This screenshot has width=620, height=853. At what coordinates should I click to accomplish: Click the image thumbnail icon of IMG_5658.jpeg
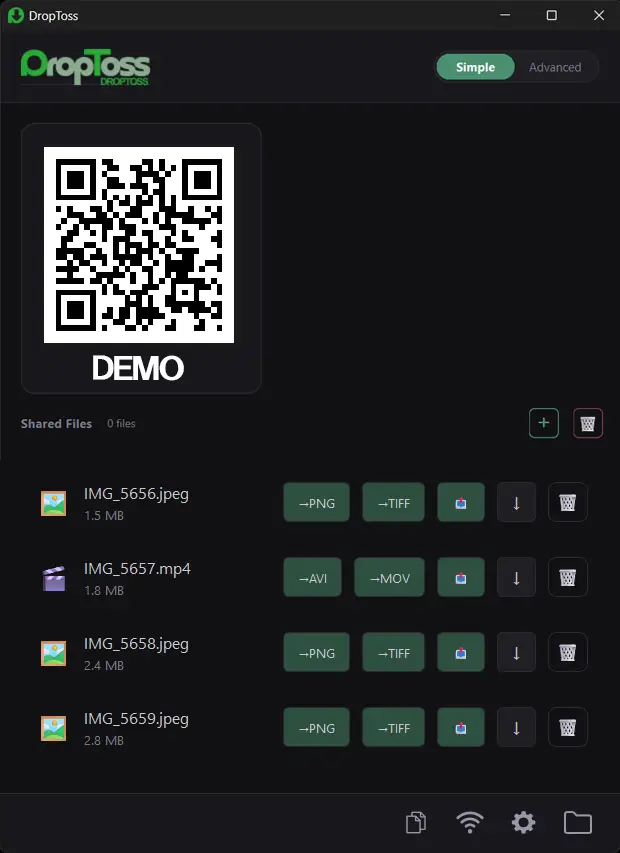(x=53, y=653)
